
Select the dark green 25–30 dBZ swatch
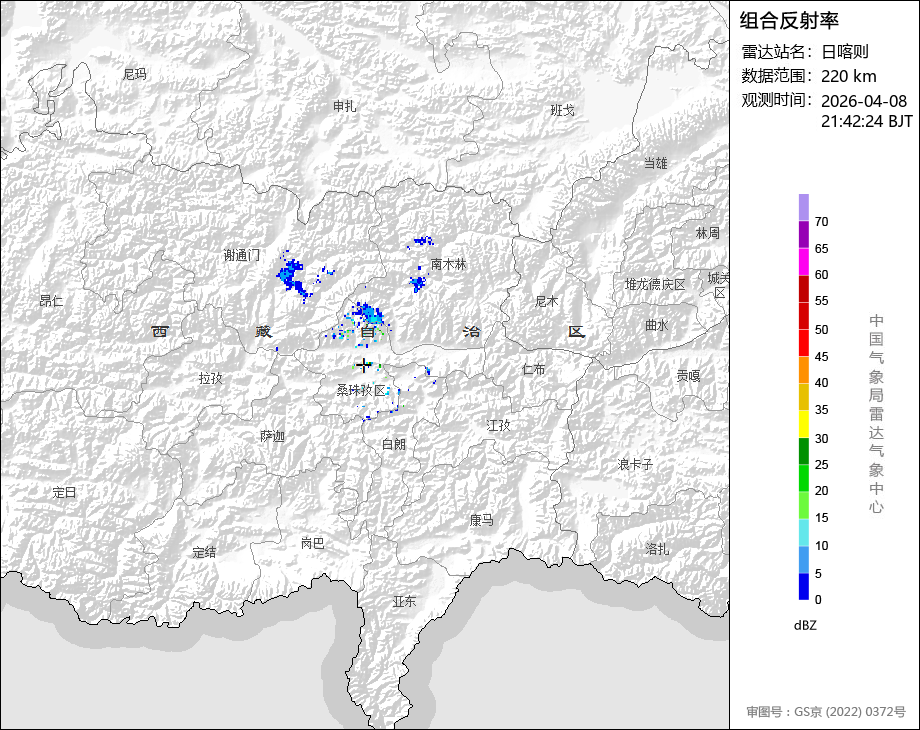pyautogui.click(x=804, y=451)
